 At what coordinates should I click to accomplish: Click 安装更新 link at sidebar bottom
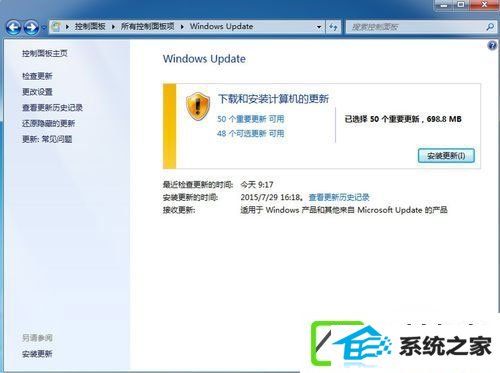[x=37, y=354]
